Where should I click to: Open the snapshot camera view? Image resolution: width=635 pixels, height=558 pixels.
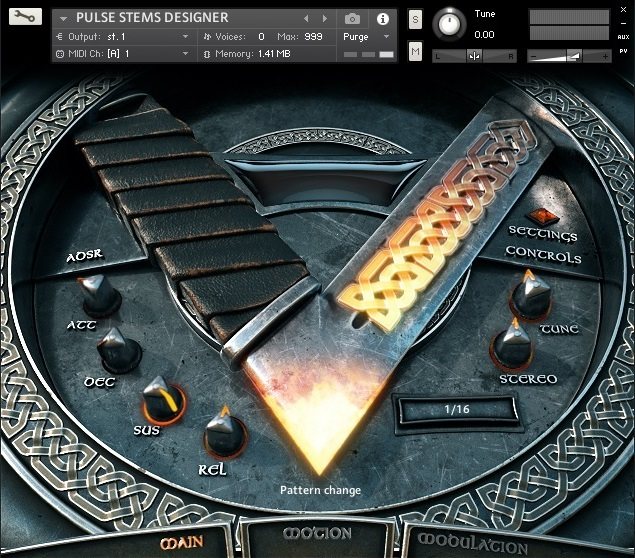352,19
